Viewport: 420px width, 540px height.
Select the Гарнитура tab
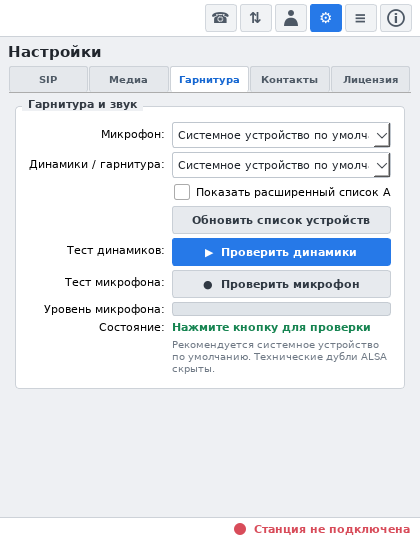pos(209,80)
